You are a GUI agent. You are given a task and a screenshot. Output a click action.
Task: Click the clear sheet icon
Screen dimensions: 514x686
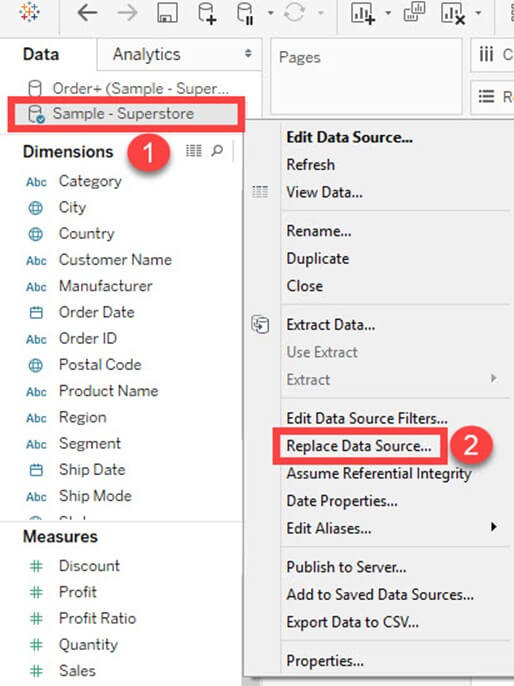tap(453, 13)
